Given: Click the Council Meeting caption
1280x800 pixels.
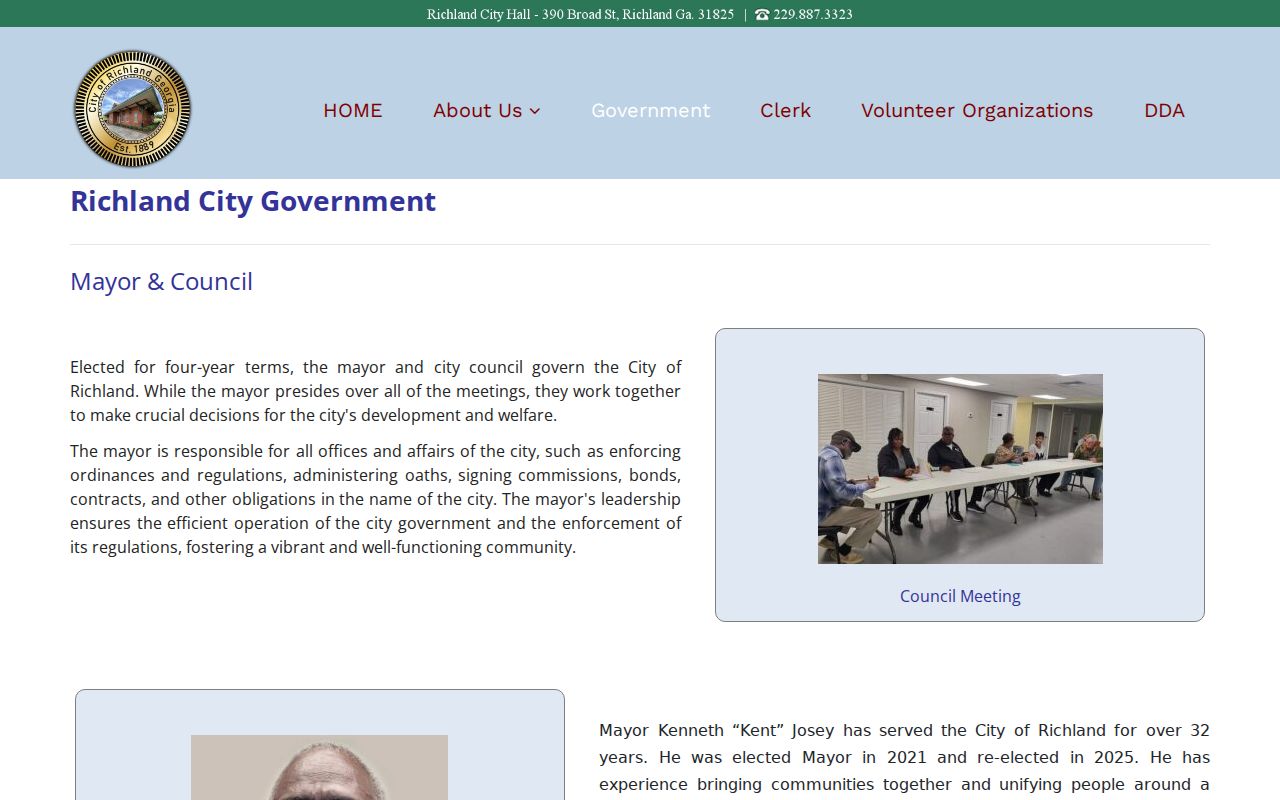Looking at the screenshot, I should tap(960, 596).
